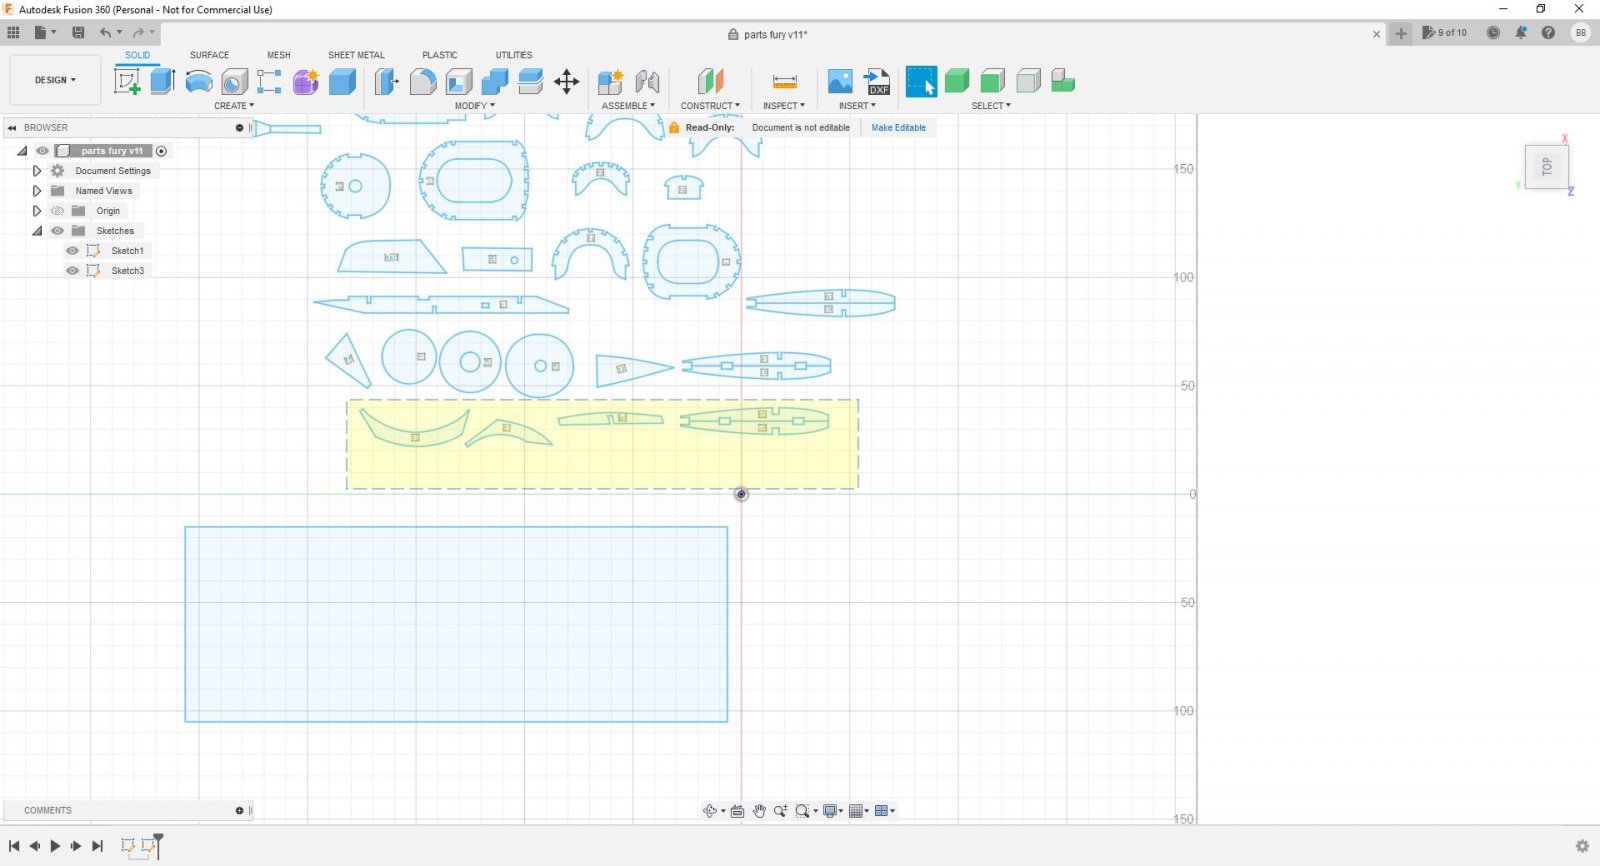Viewport: 1600px width, 866px height.
Task: Choose the Revolve tool
Action: tap(199, 82)
